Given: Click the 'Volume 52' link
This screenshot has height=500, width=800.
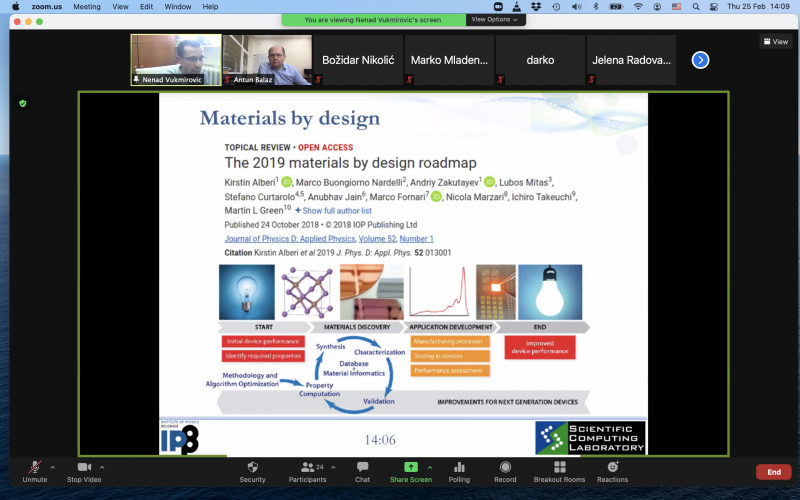Looking at the screenshot, I should [377, 239].
